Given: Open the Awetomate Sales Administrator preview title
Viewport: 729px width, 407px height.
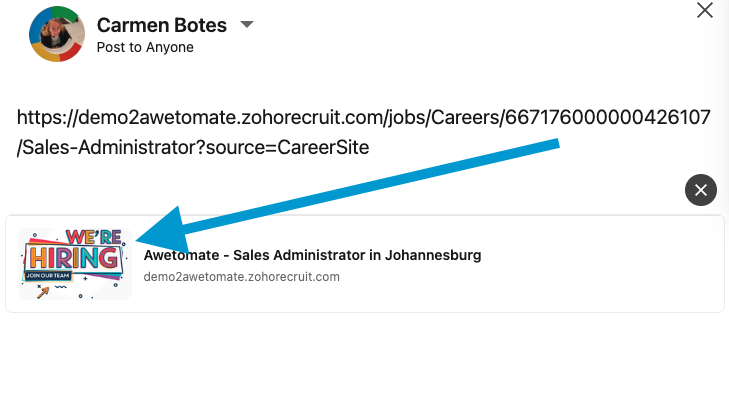Looking at the screenshot, I should pyautogui.click(x=312, y=255).
